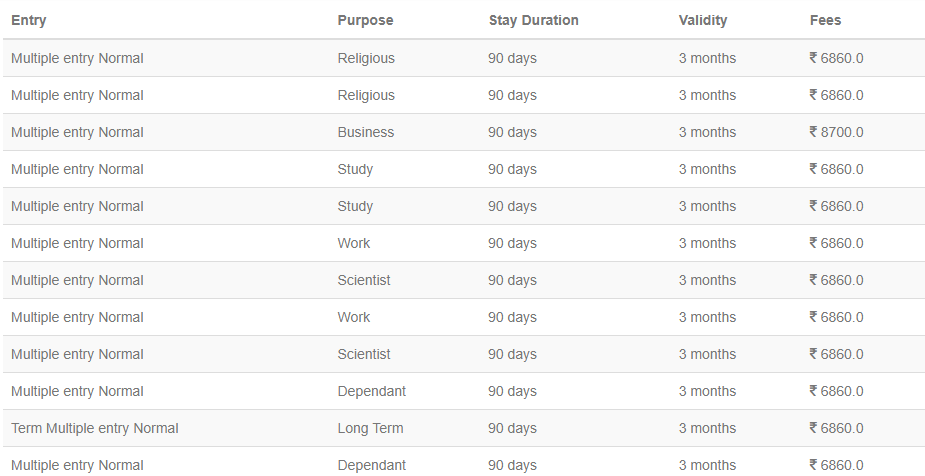Image resolution: width=925 pixels, height=476 pixels.
Task: Click the Term Multiple entry Normal cell
Action: click(x=94, y=428)
